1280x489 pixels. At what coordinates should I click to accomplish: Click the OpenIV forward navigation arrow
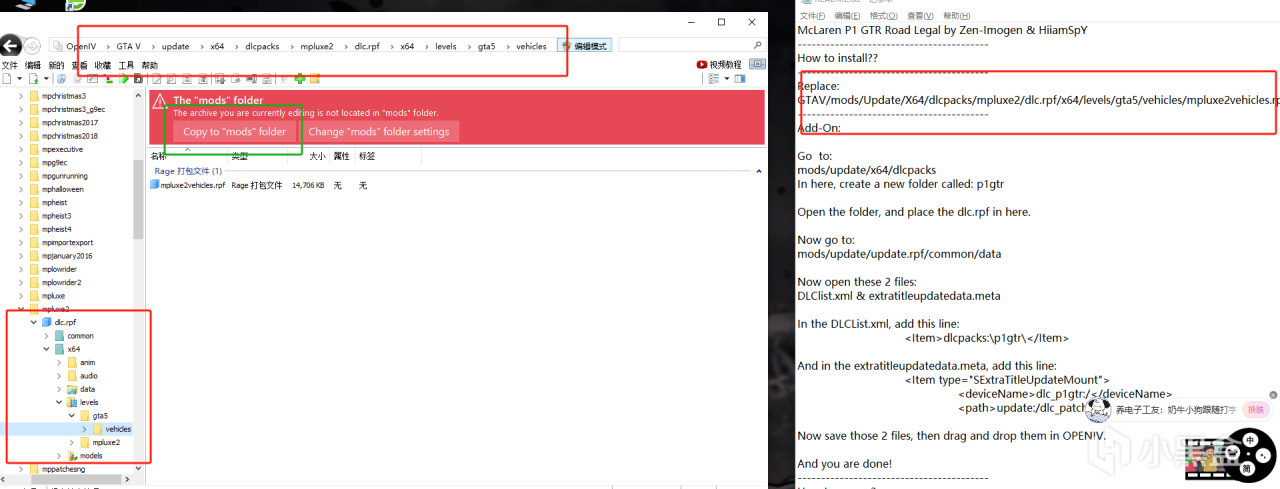[x=32, y=46]
